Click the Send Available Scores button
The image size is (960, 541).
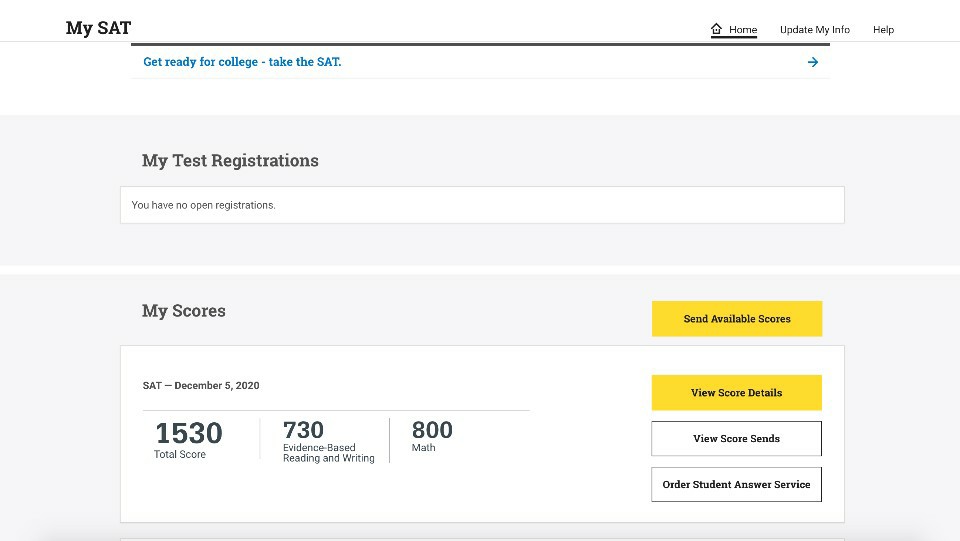[x=737, y=318]
